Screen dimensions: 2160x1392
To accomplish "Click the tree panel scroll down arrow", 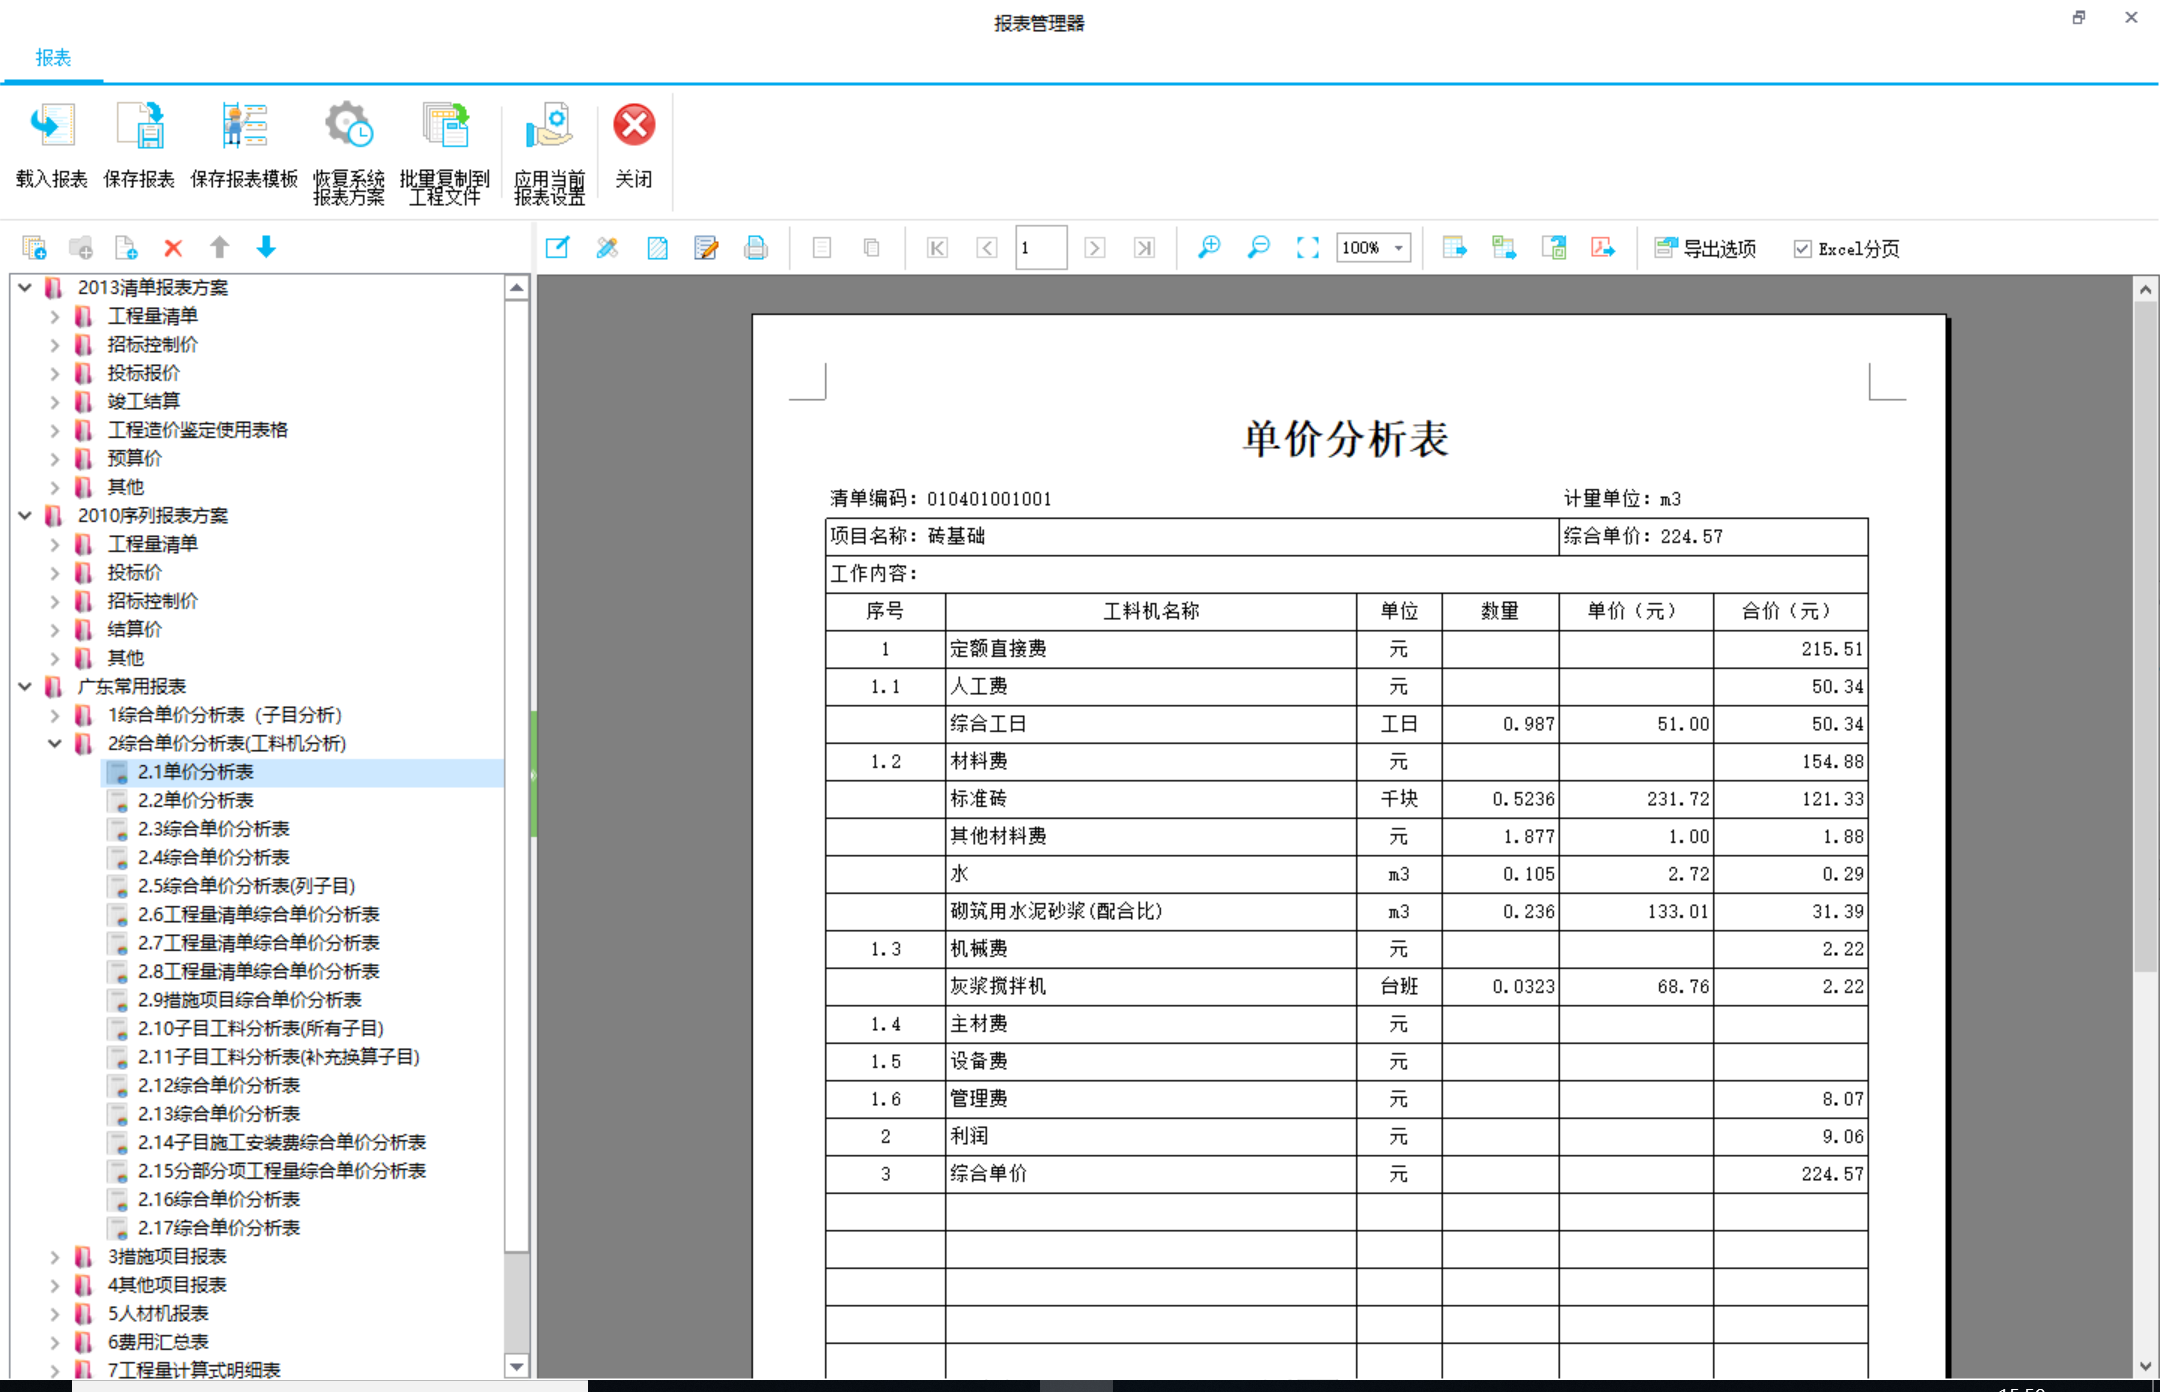I will 516,1366.
